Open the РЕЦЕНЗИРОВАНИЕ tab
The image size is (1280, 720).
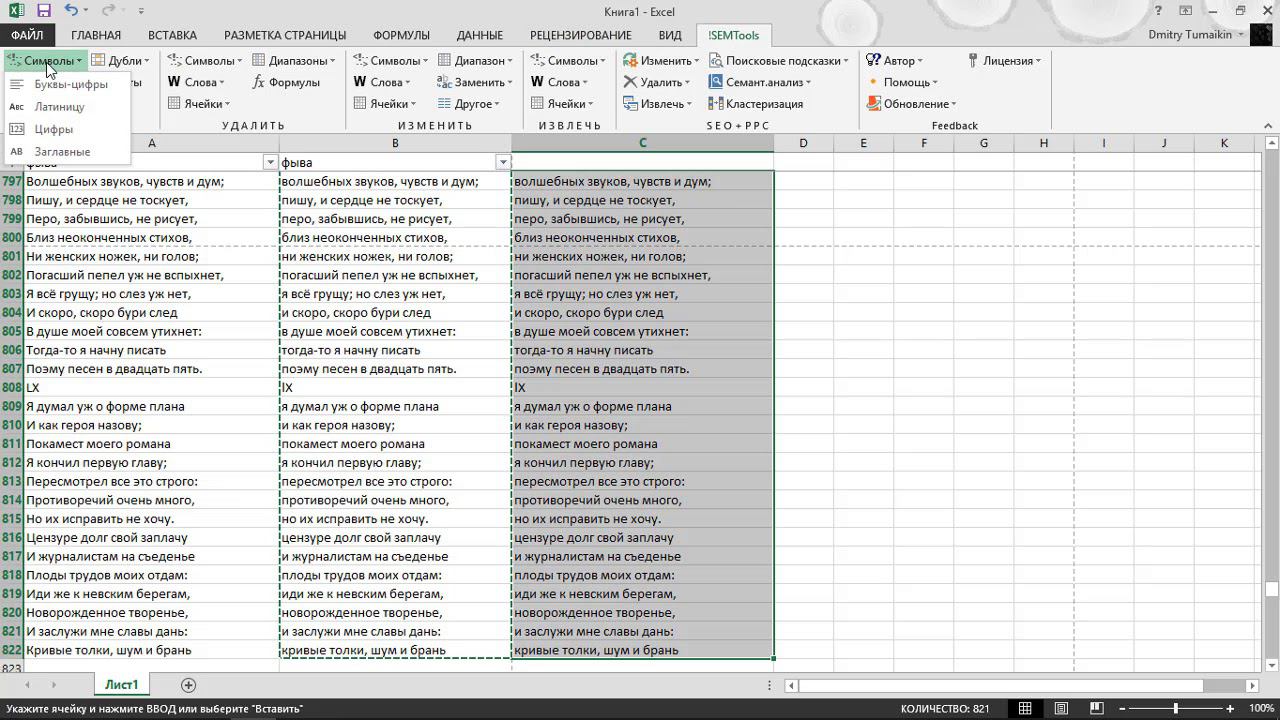581,35
